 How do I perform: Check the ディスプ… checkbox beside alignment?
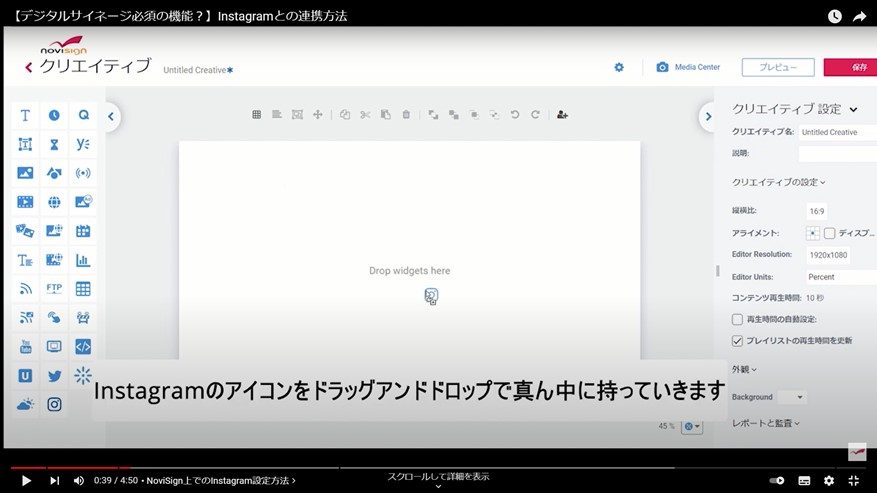829,233
